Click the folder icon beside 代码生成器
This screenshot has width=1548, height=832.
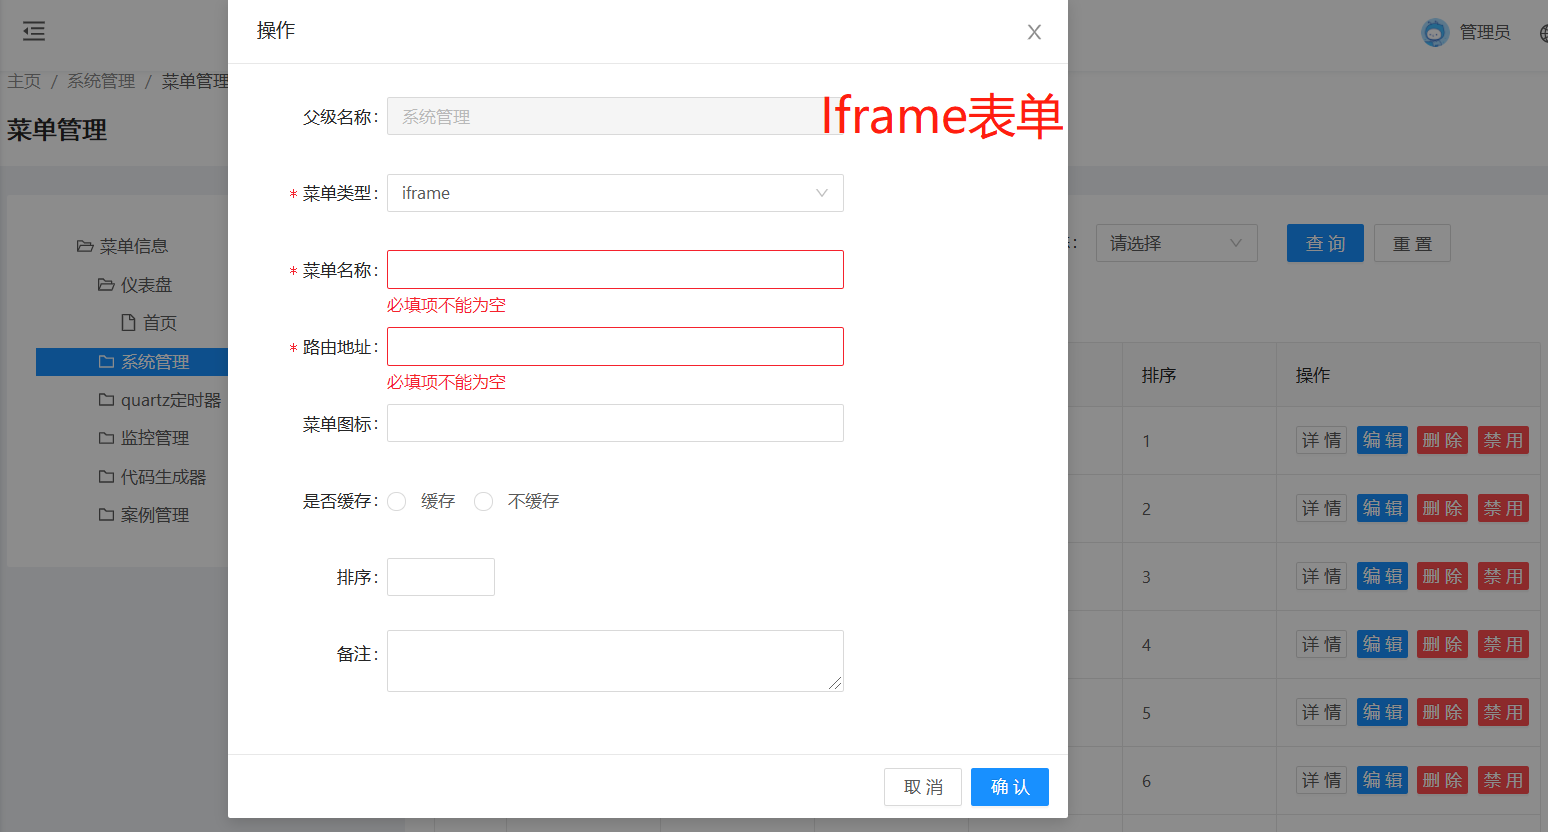106,477
